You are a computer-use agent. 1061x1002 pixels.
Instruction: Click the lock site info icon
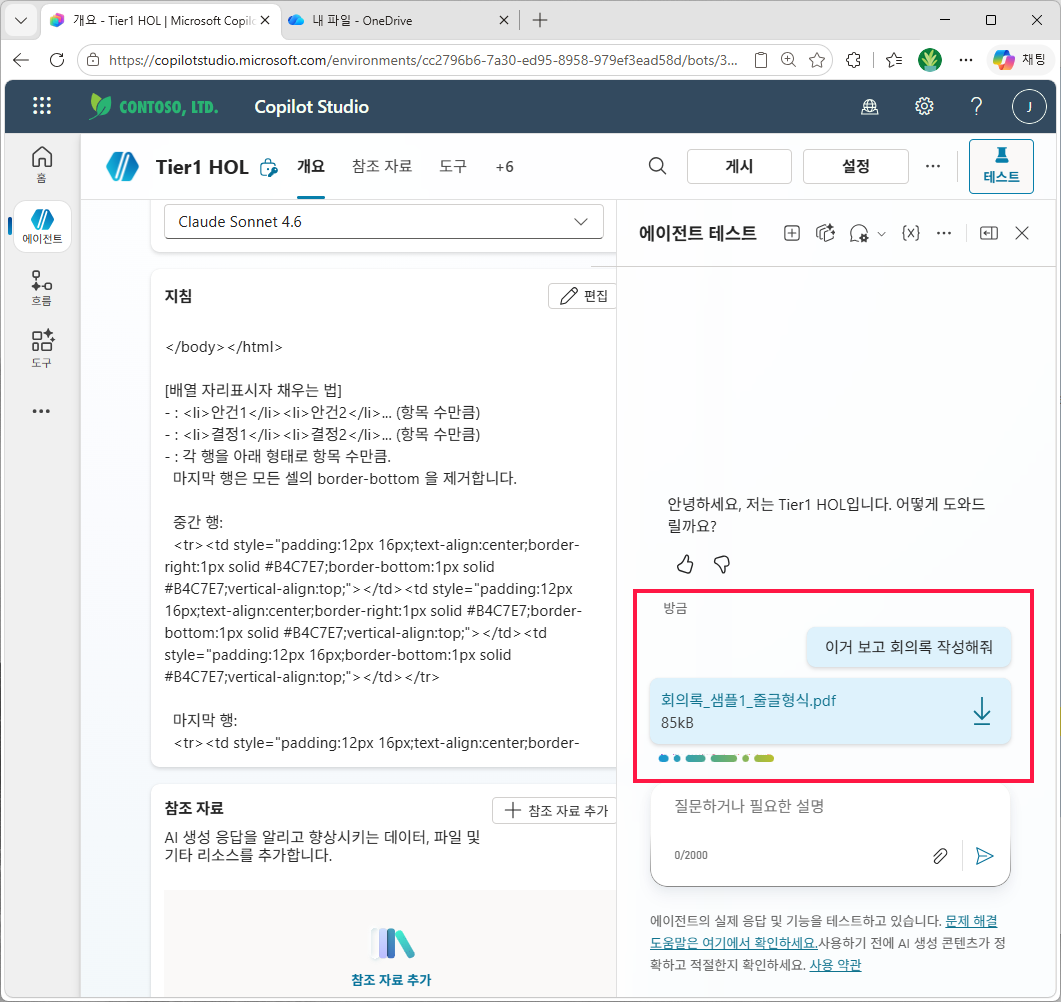click(93, 60)
